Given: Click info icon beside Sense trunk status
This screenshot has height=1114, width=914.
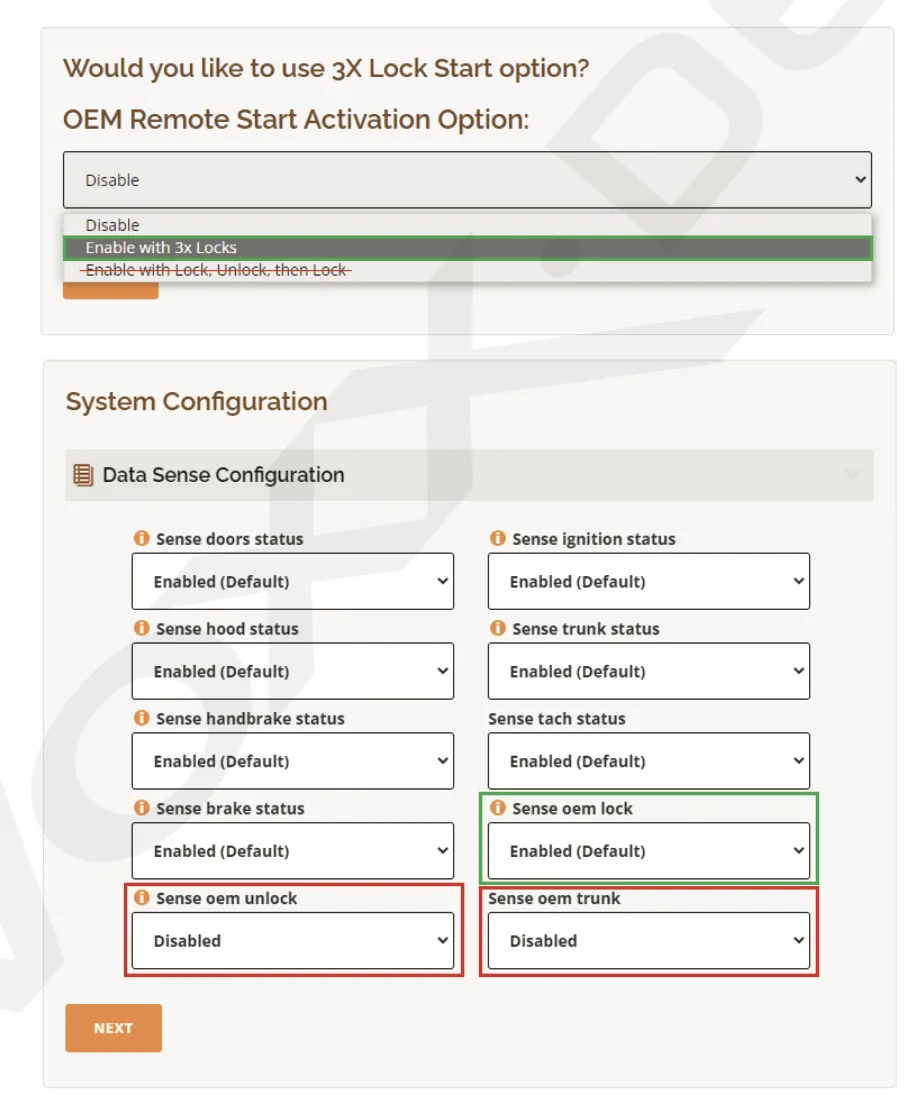Looking at the screenshot, I should 498,629.
